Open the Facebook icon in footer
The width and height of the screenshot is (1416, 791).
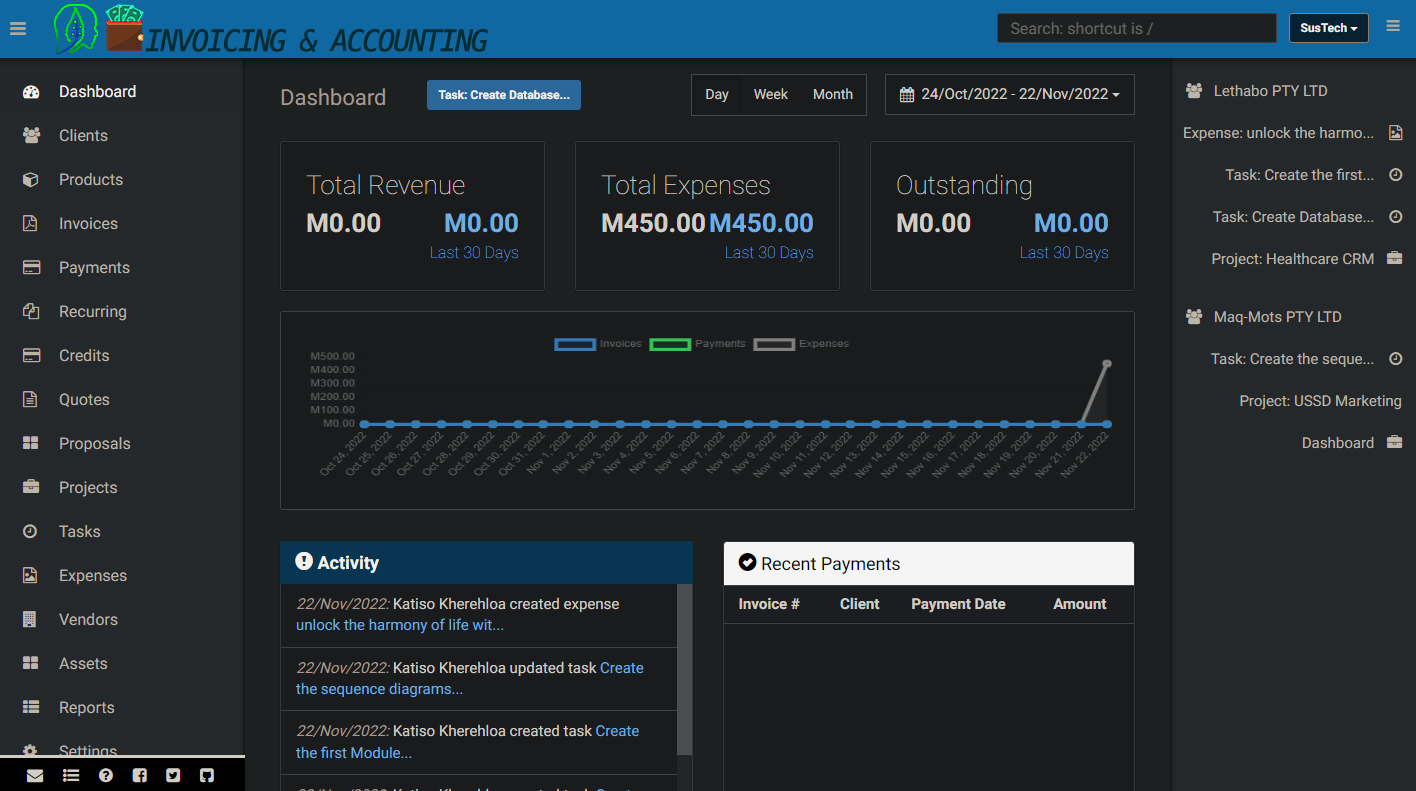coord(140,775)
